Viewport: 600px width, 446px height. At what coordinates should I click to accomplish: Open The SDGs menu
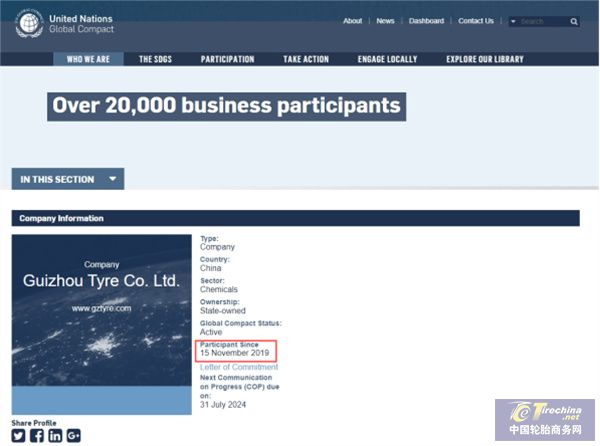155,59
